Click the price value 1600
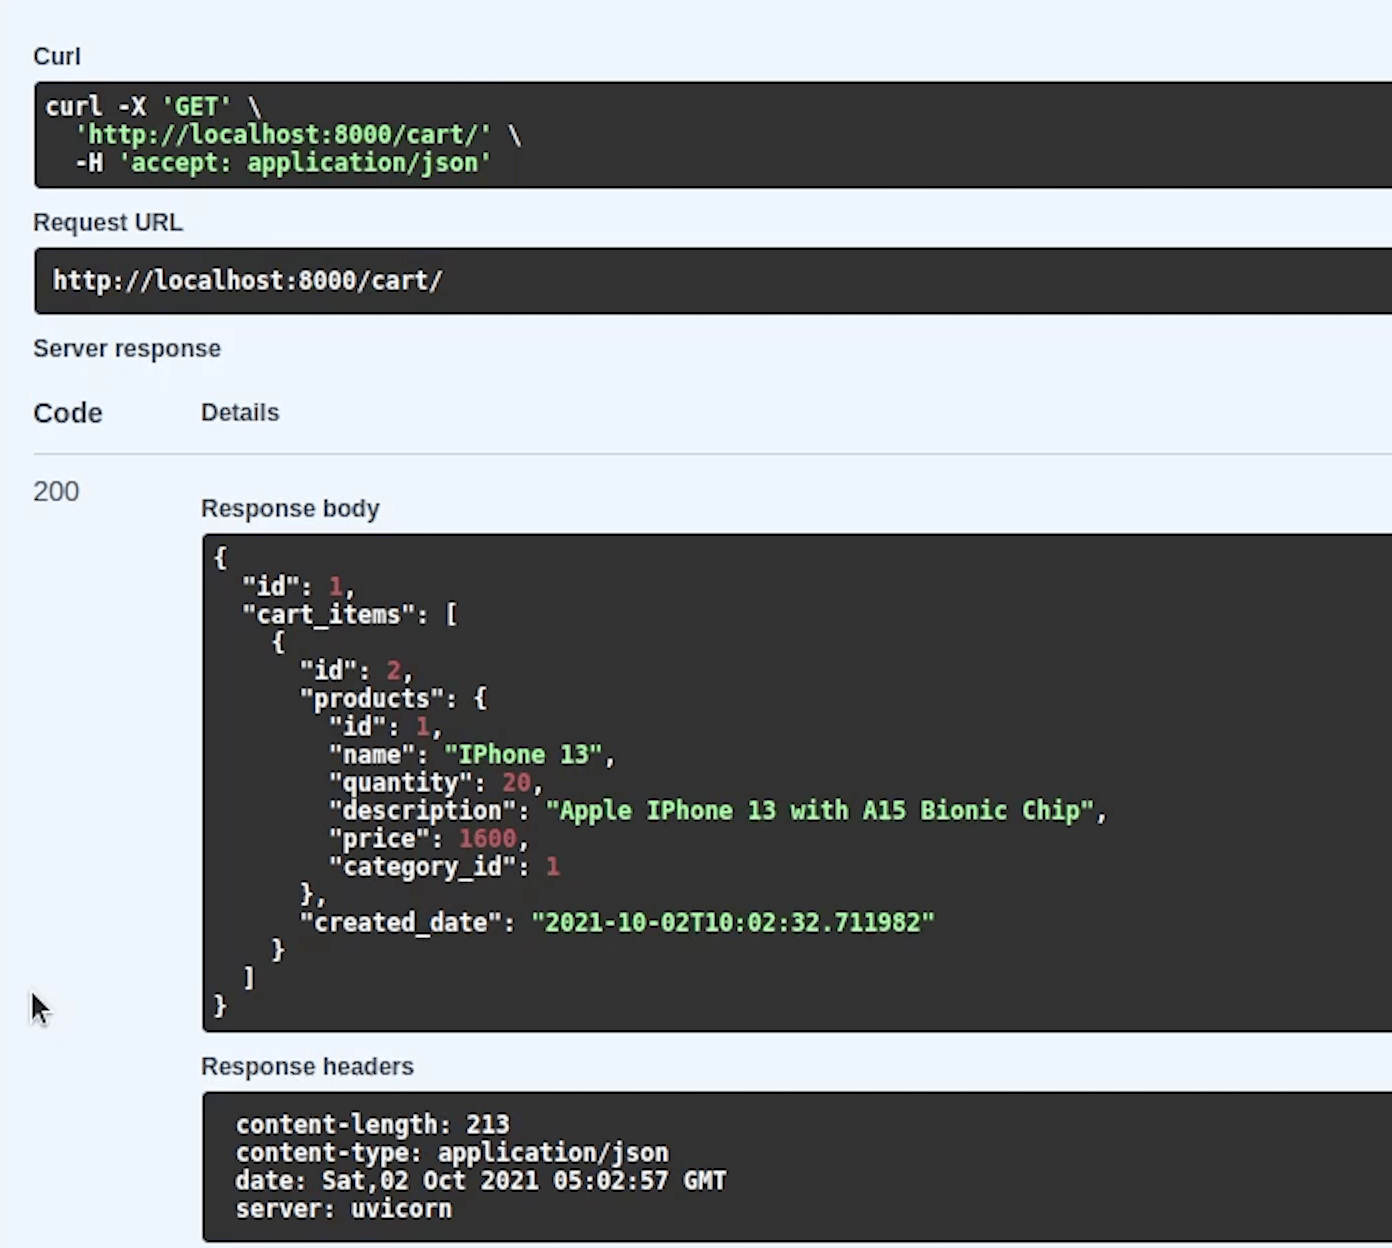Screen dimensions: 1392x1248 point(487,839)
